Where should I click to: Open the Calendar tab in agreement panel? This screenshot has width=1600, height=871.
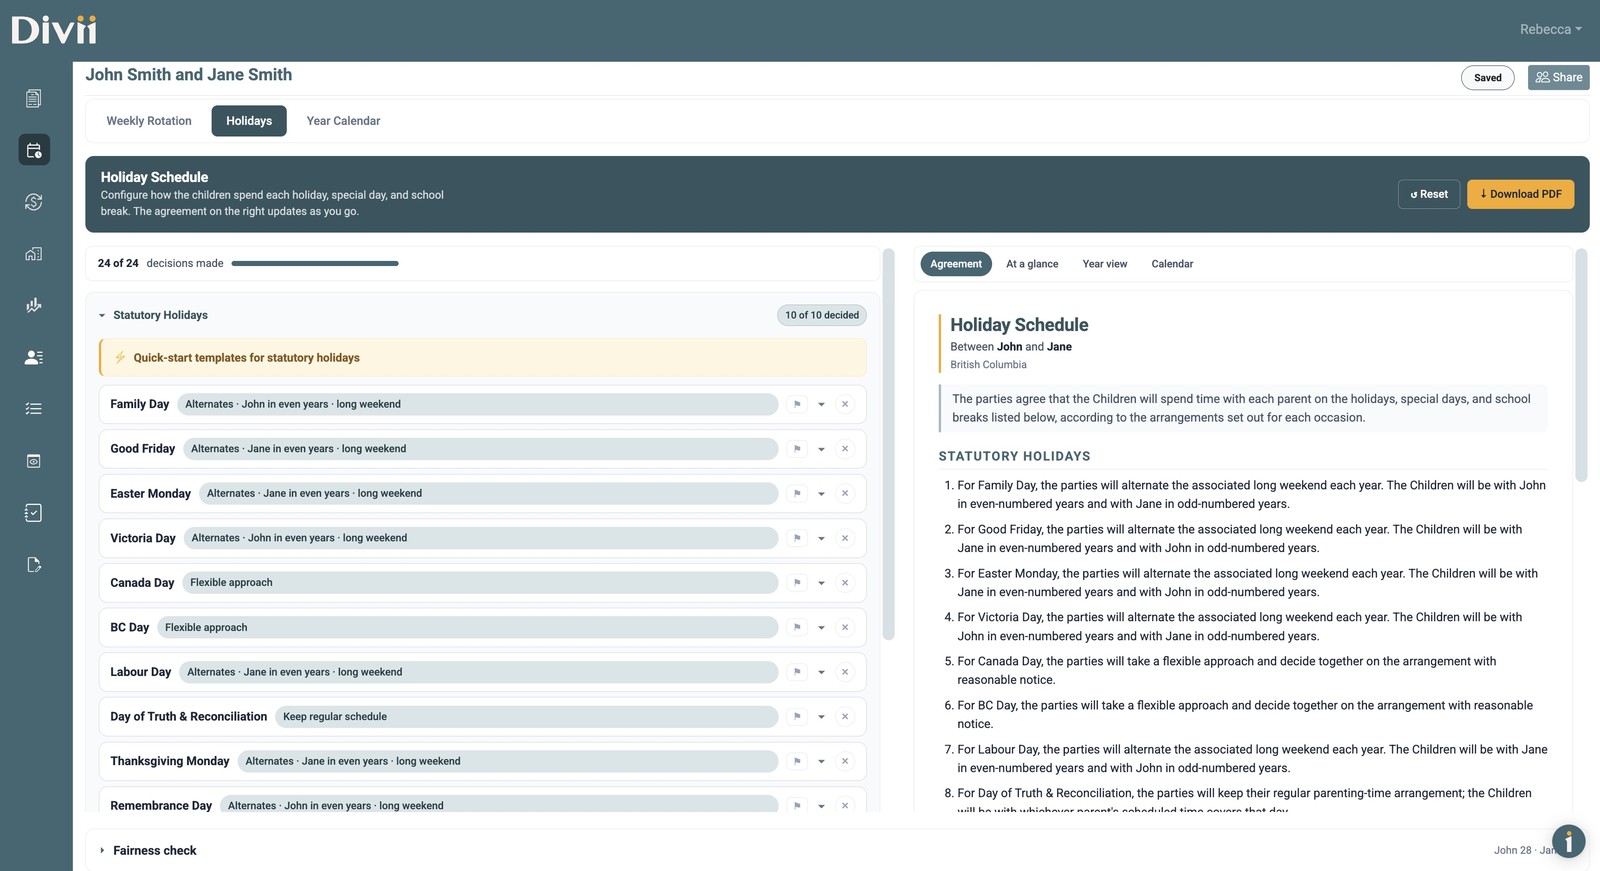point(1172,264)
